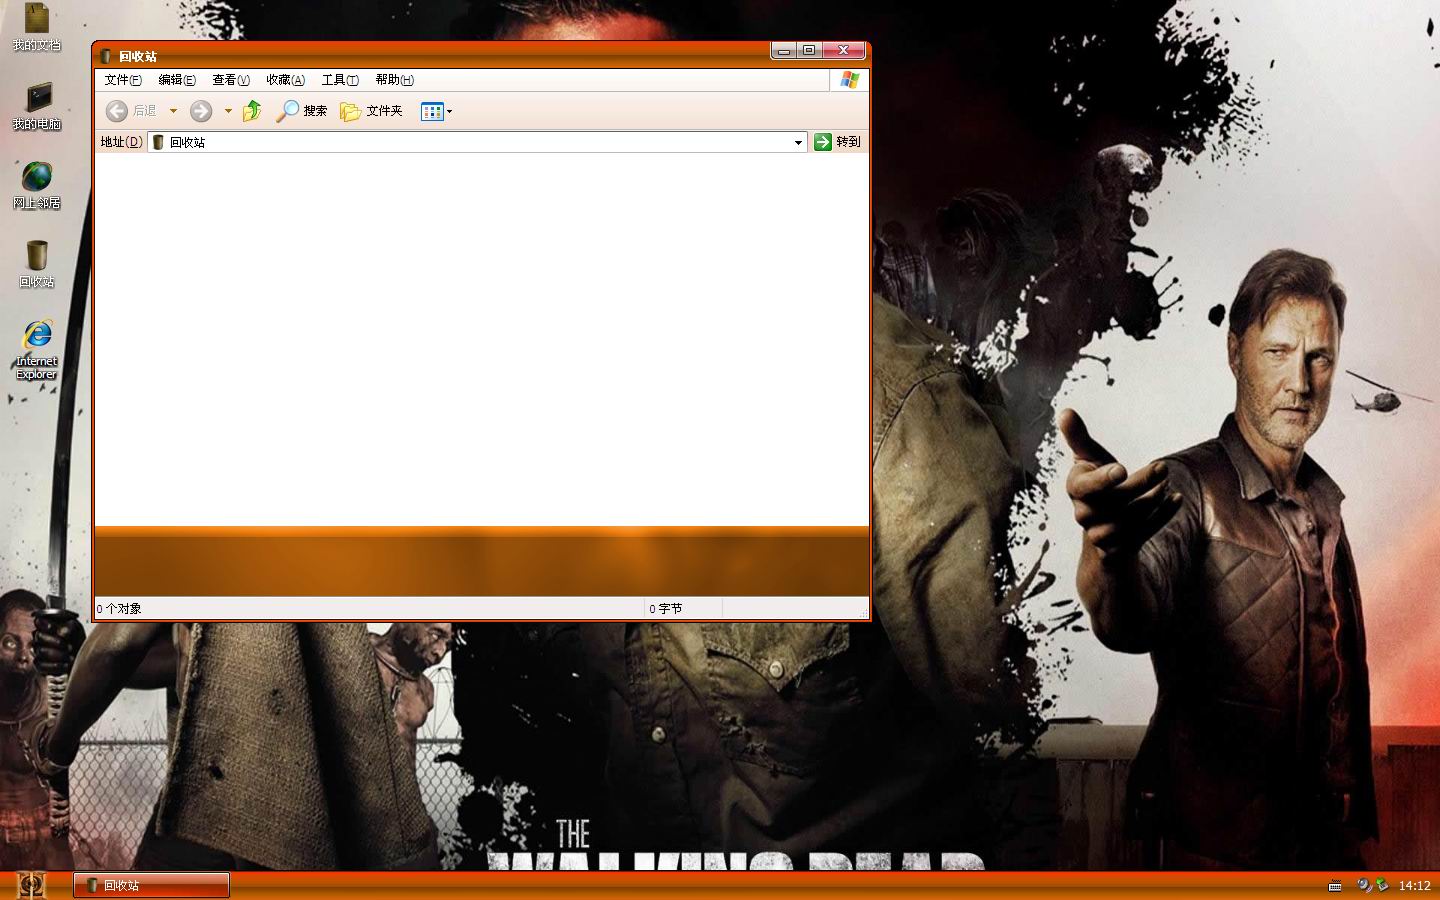Image resolution: width=1440 pixels, height=900 pixels.
Task: Open the 收藏(A) menu
Action: pos(285,80)
